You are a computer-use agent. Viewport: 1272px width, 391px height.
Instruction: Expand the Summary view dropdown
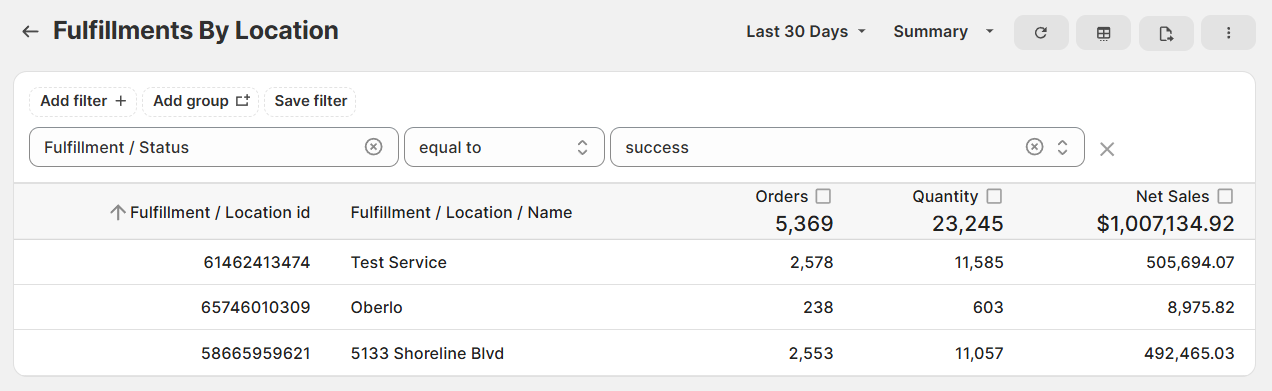pyautogui.click(x=944, y=32)
